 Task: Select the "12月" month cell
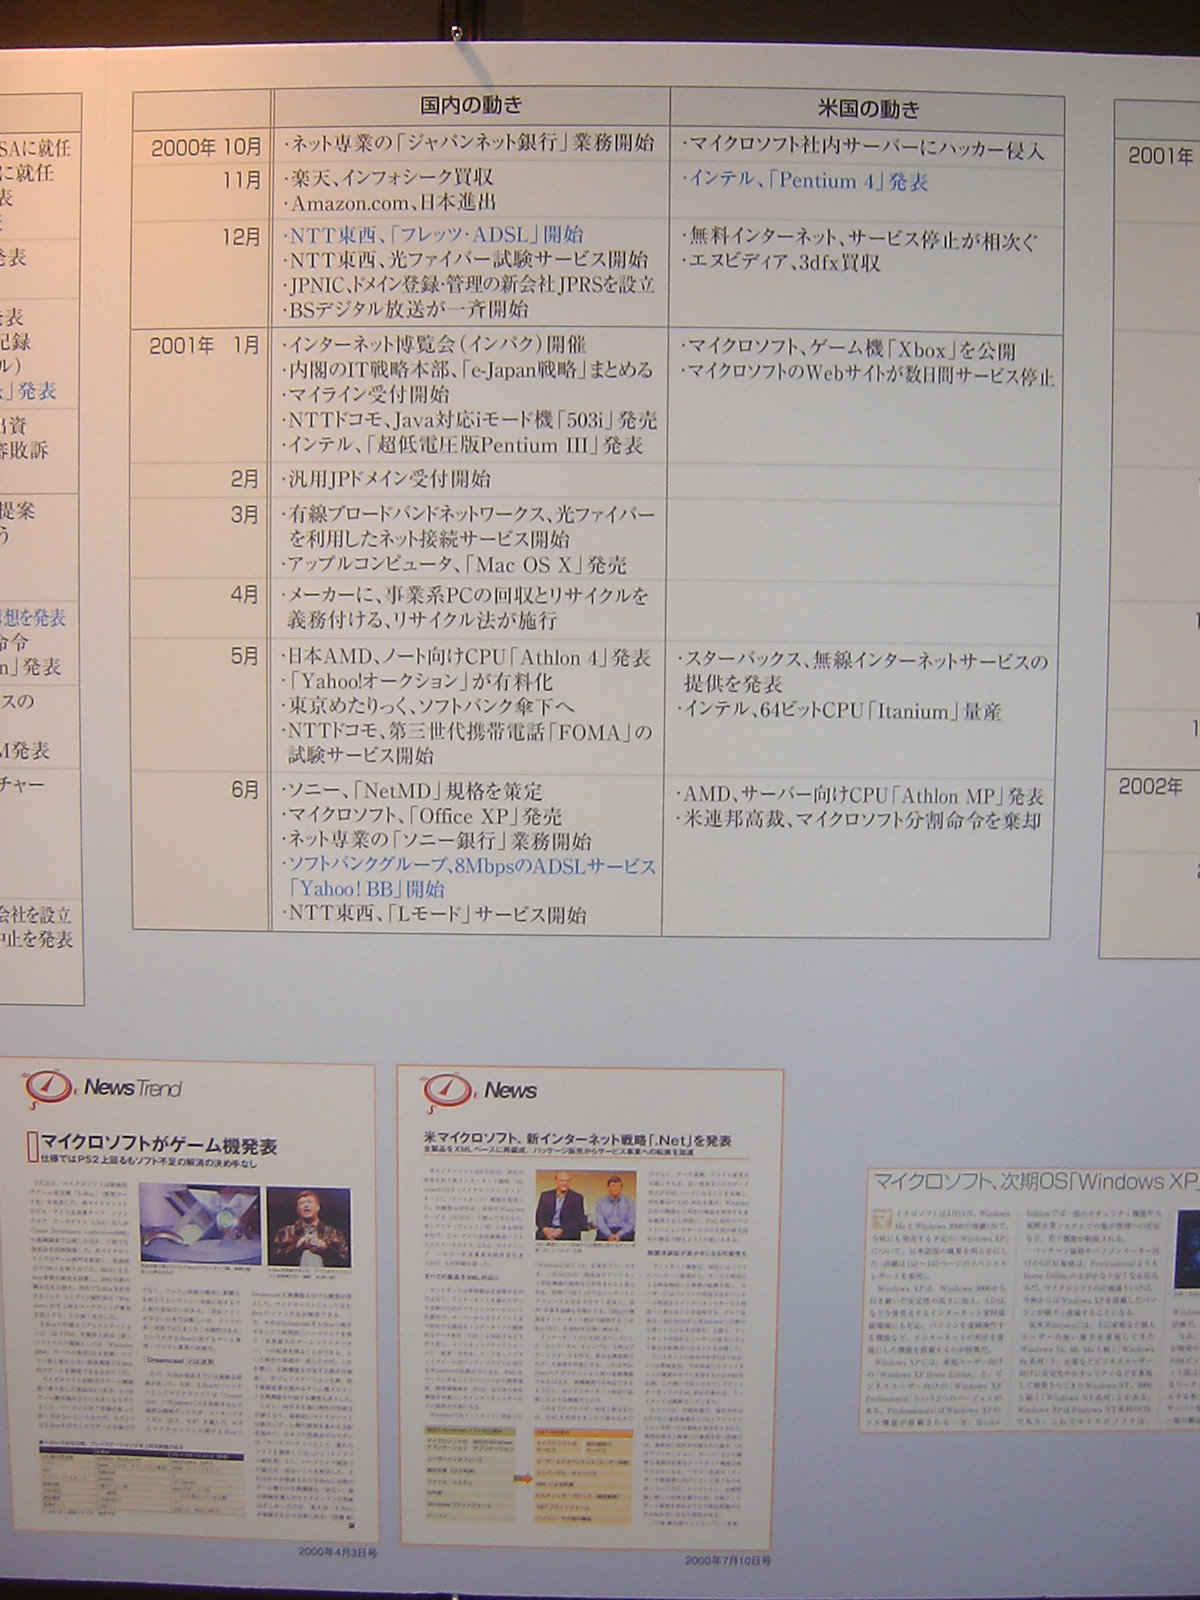pos(241,237)
